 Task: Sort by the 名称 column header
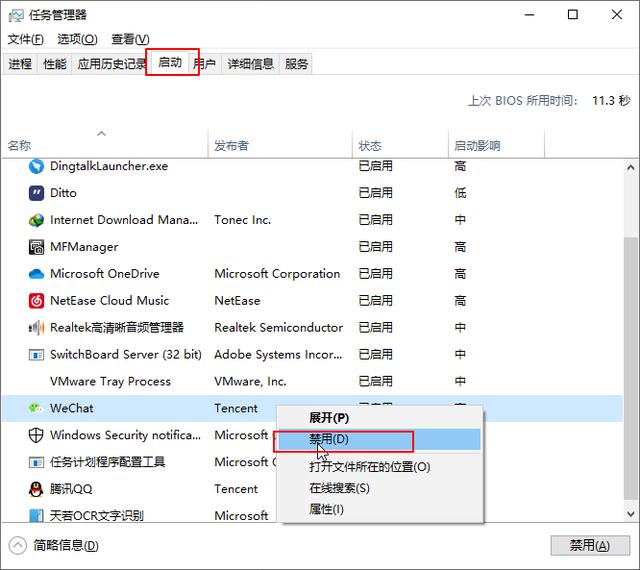click(105, 145)
